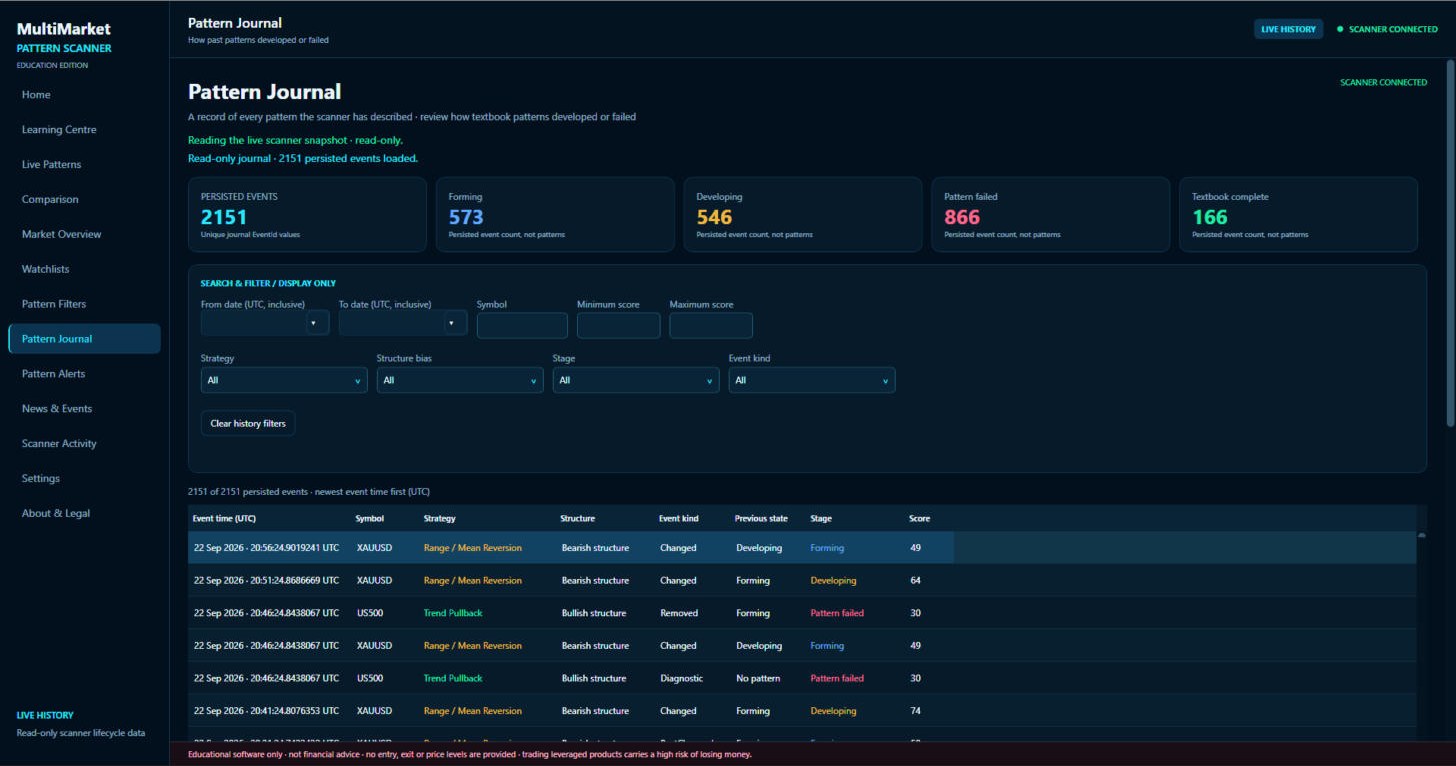1456x766 pixels.
Task: Sort by Event kind column header
Action: point(678,518)
